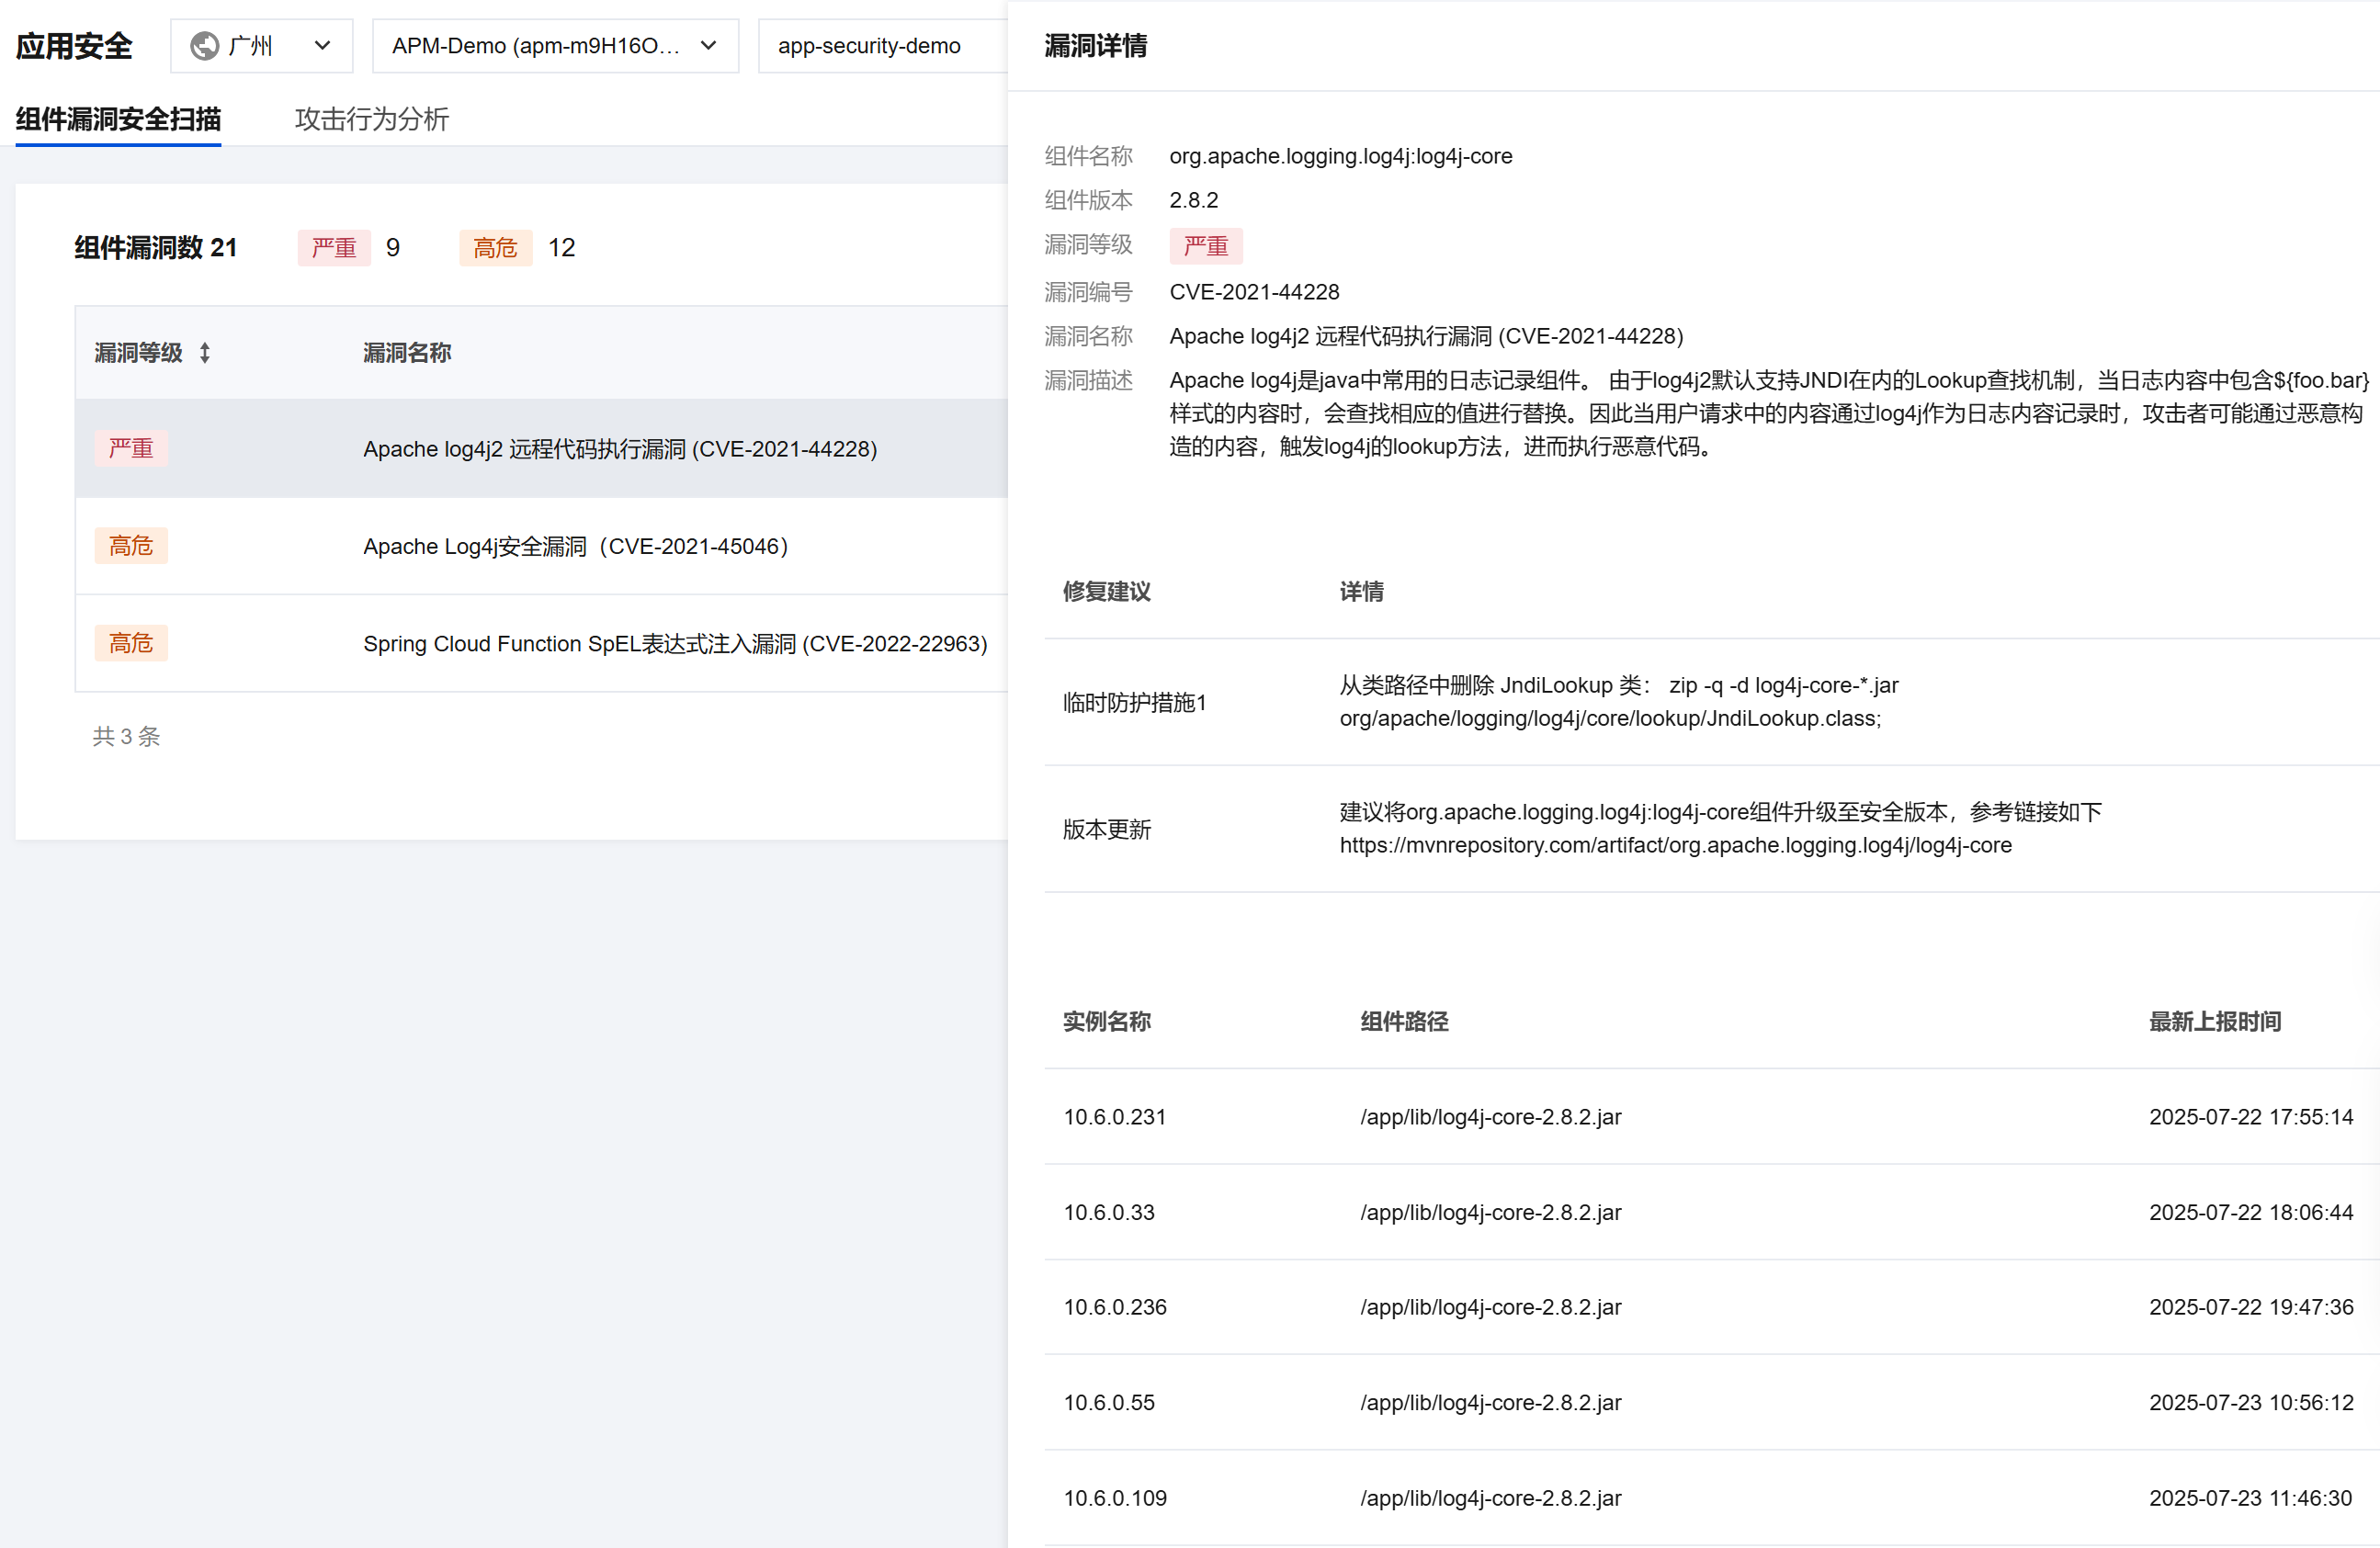Click the 应用安全 page title
The height and width of the screenshot is (1548, 2380).
74,46
